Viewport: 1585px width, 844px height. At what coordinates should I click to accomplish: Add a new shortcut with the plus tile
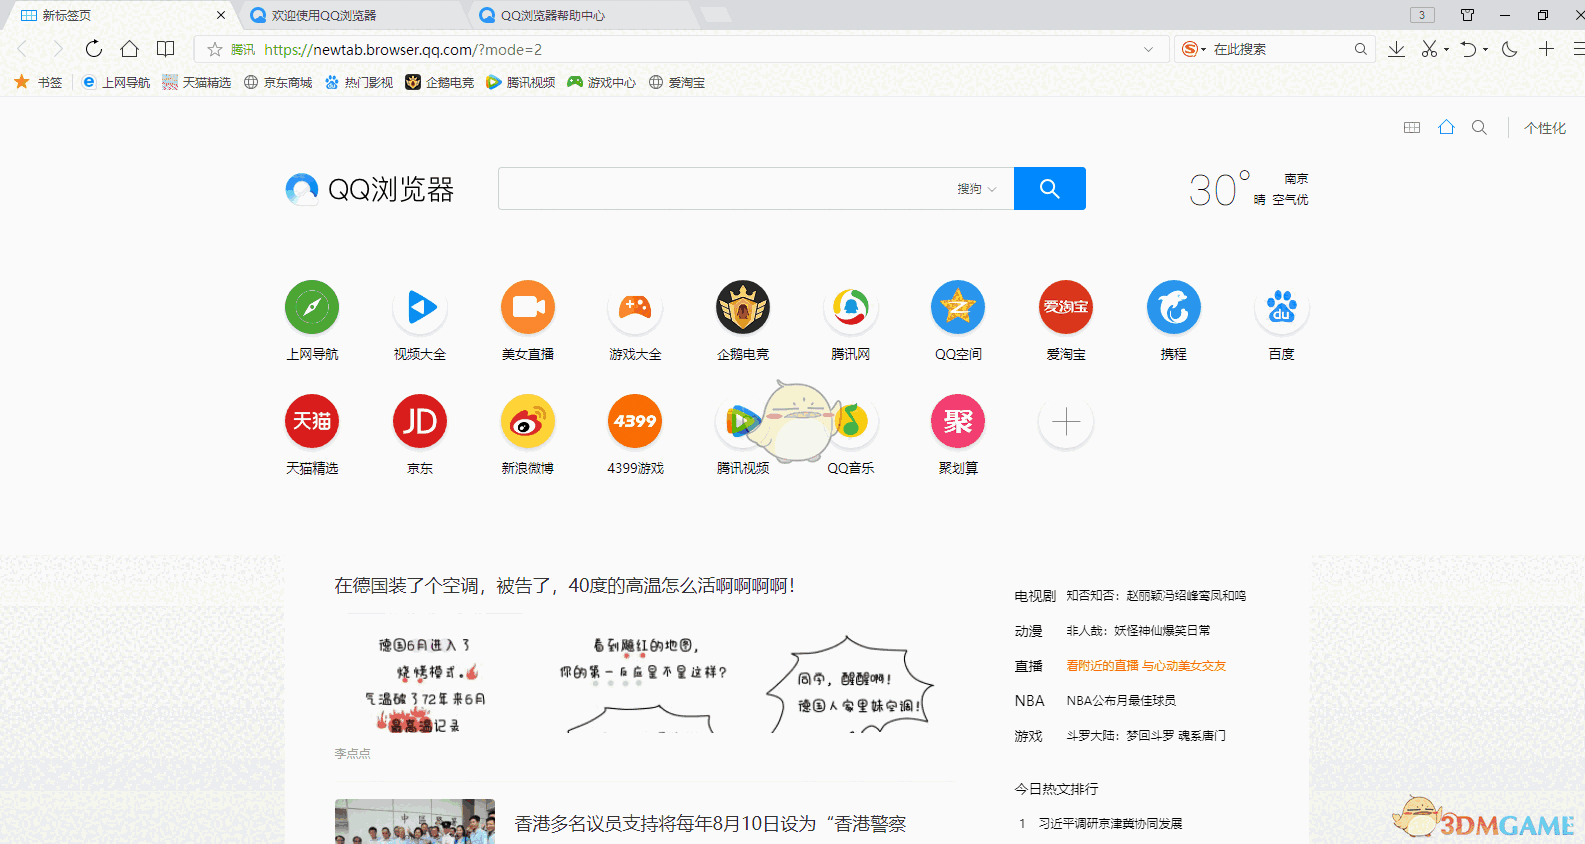point(1066,421)
